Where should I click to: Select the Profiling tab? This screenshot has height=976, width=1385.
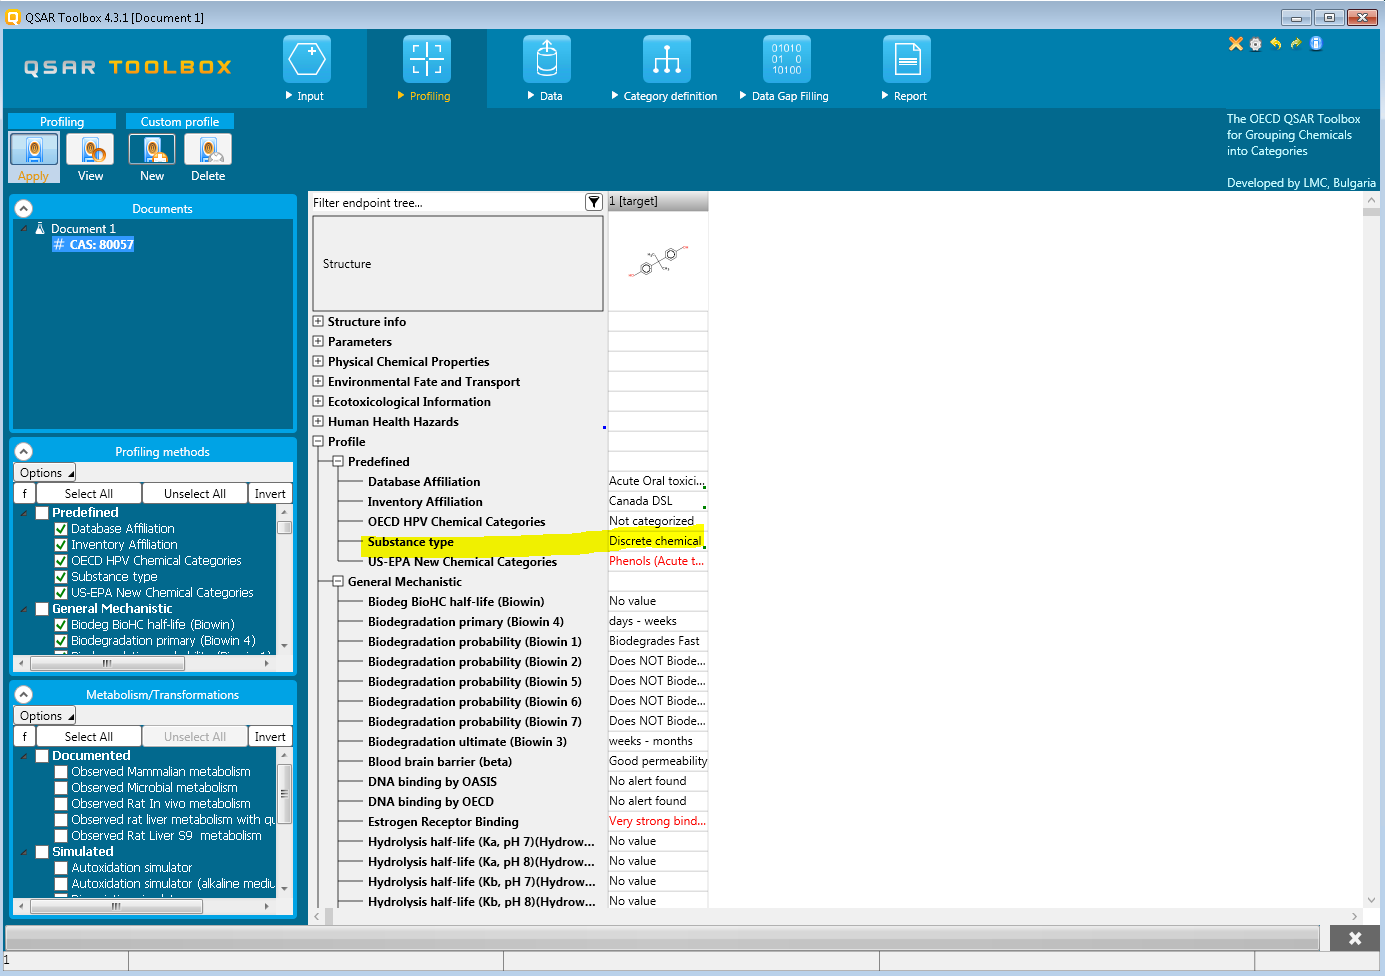62,122
